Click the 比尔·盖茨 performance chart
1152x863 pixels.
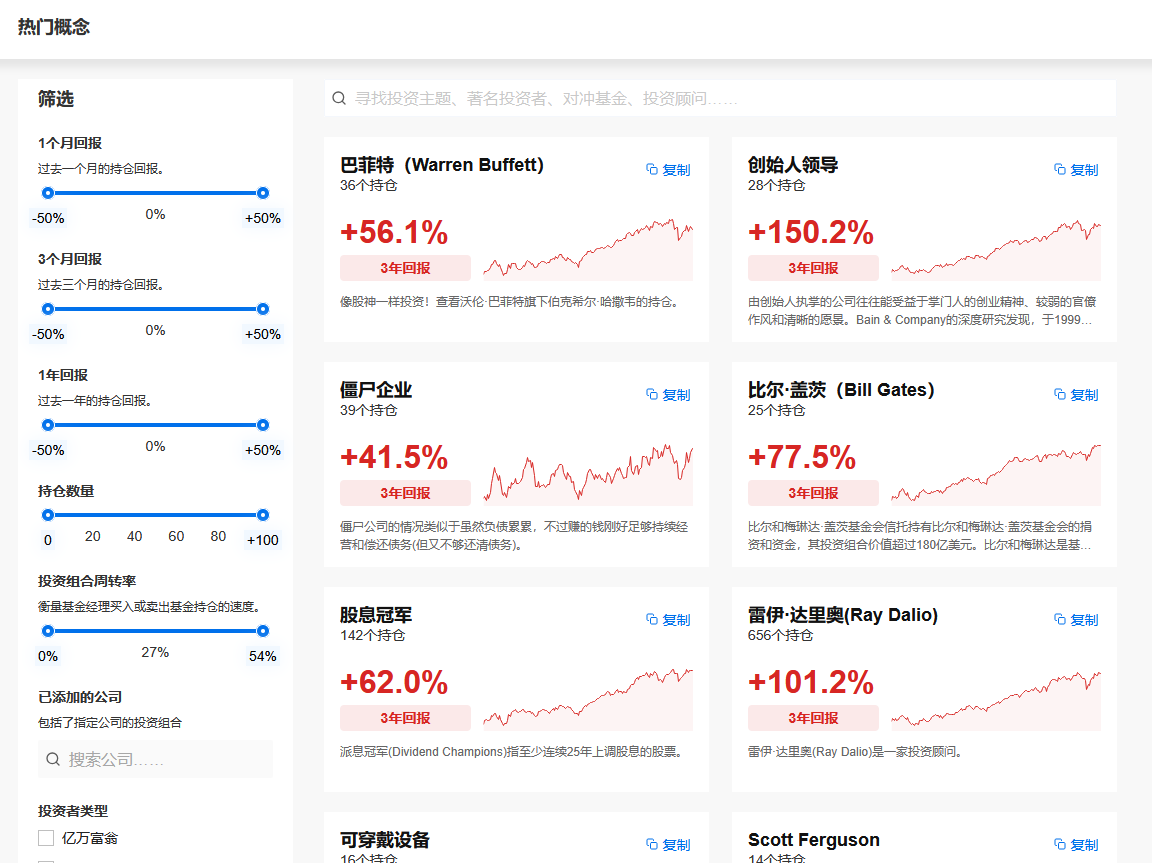[x=996, y=474]
